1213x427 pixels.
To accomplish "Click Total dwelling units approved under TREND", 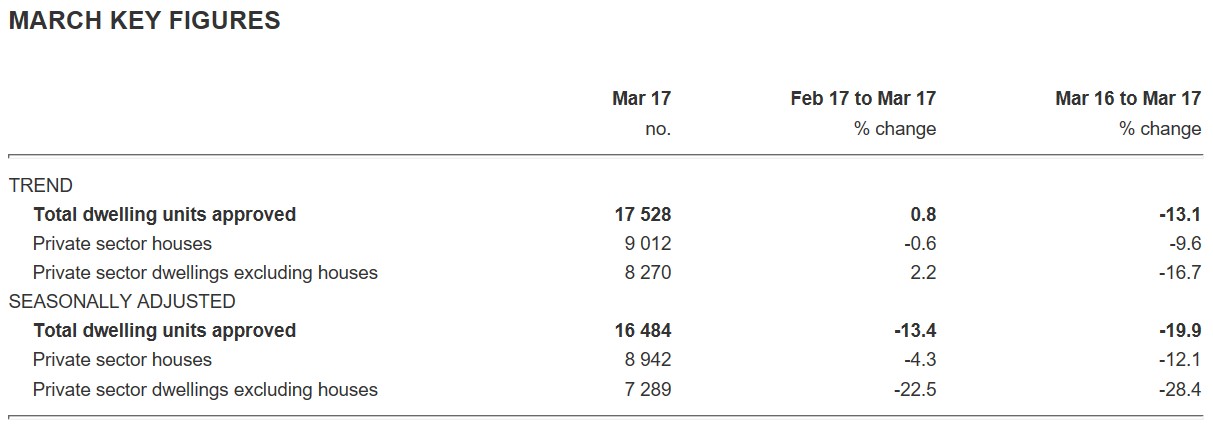I will pos(164,214).
